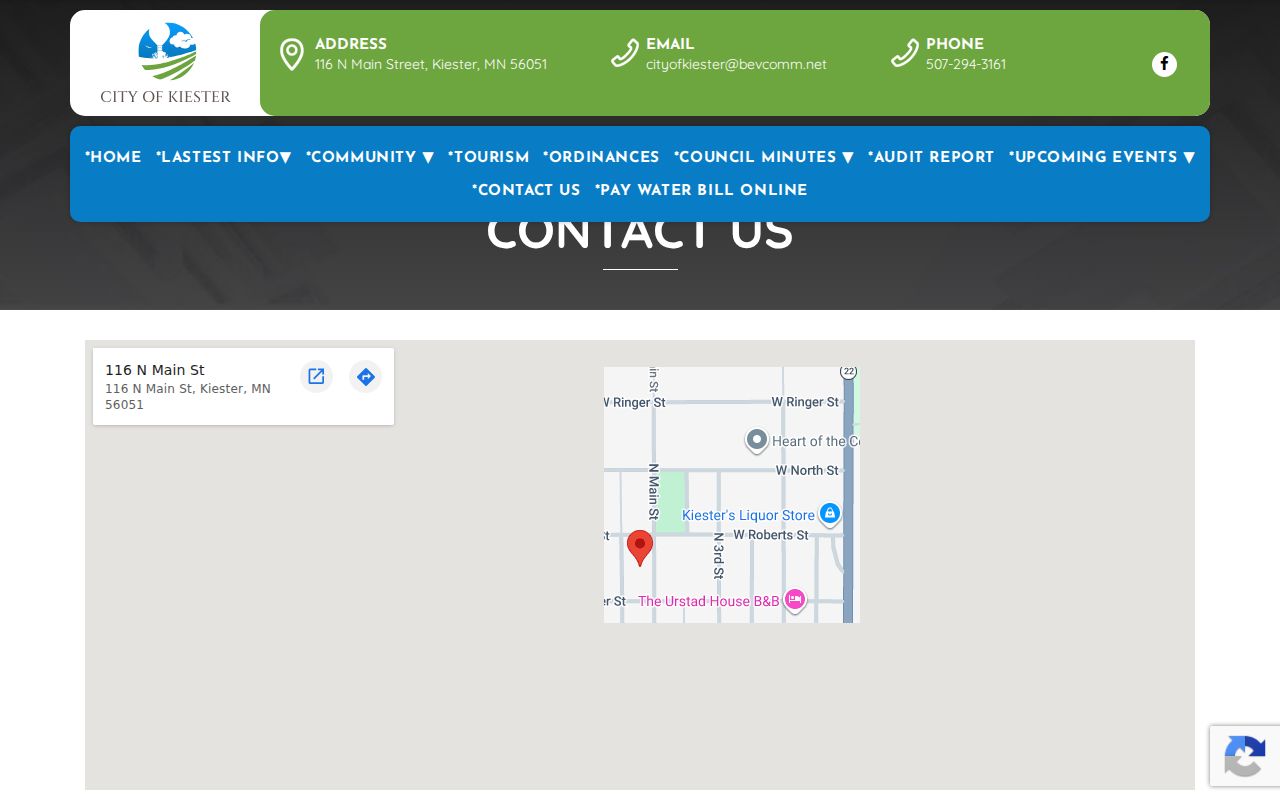Click the 116 N Main Street address text
This screenshot has height=800, width=1280.
(x=431, y=64)
